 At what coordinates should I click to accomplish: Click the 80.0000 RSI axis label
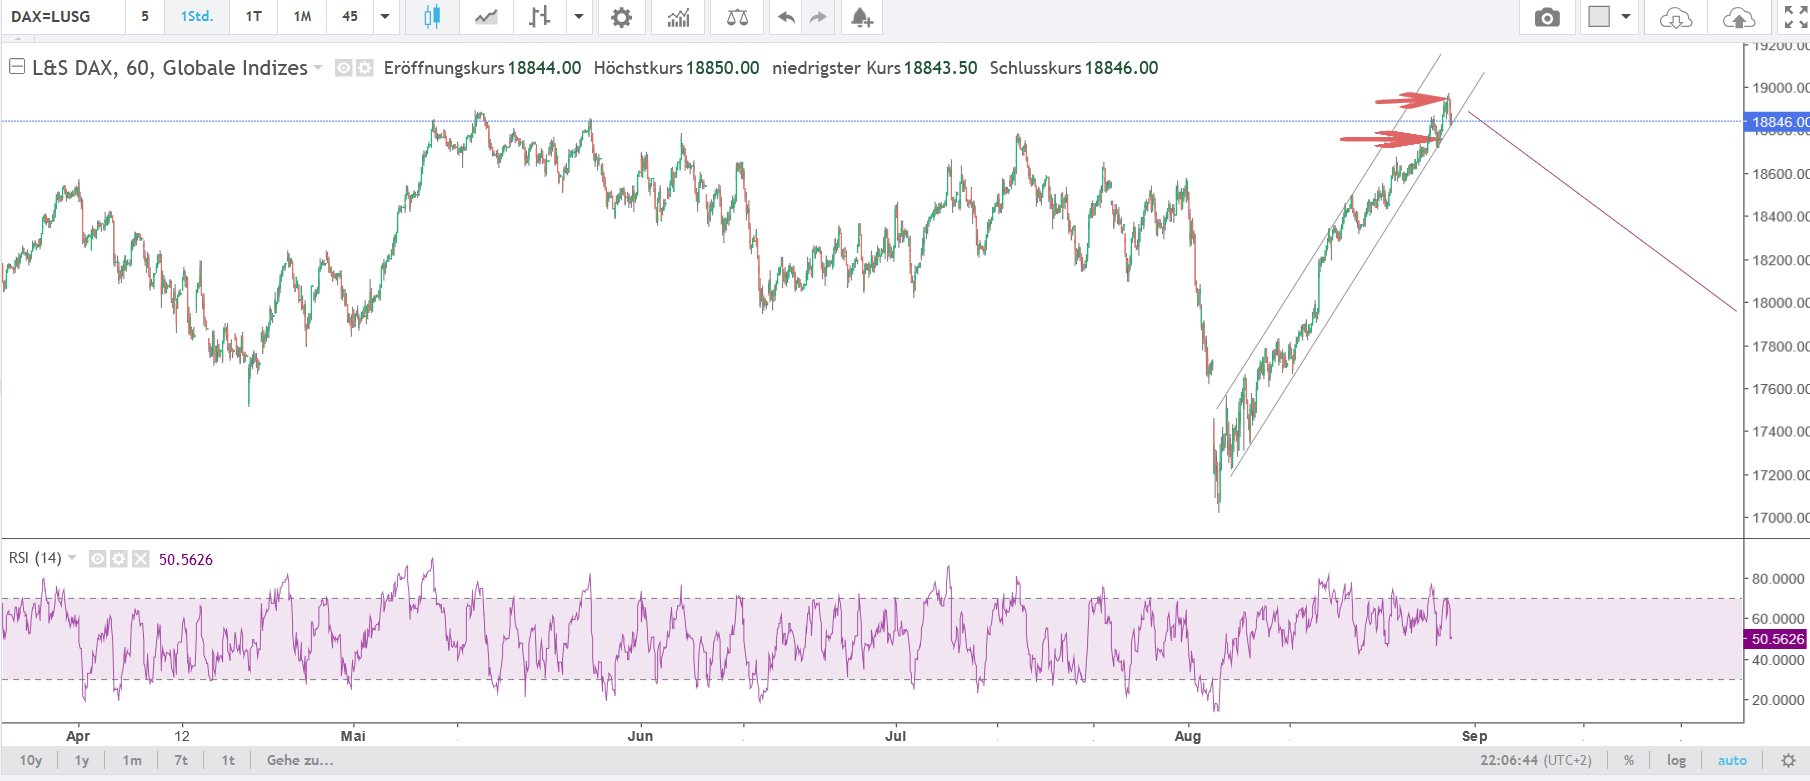coord(1778,579)
